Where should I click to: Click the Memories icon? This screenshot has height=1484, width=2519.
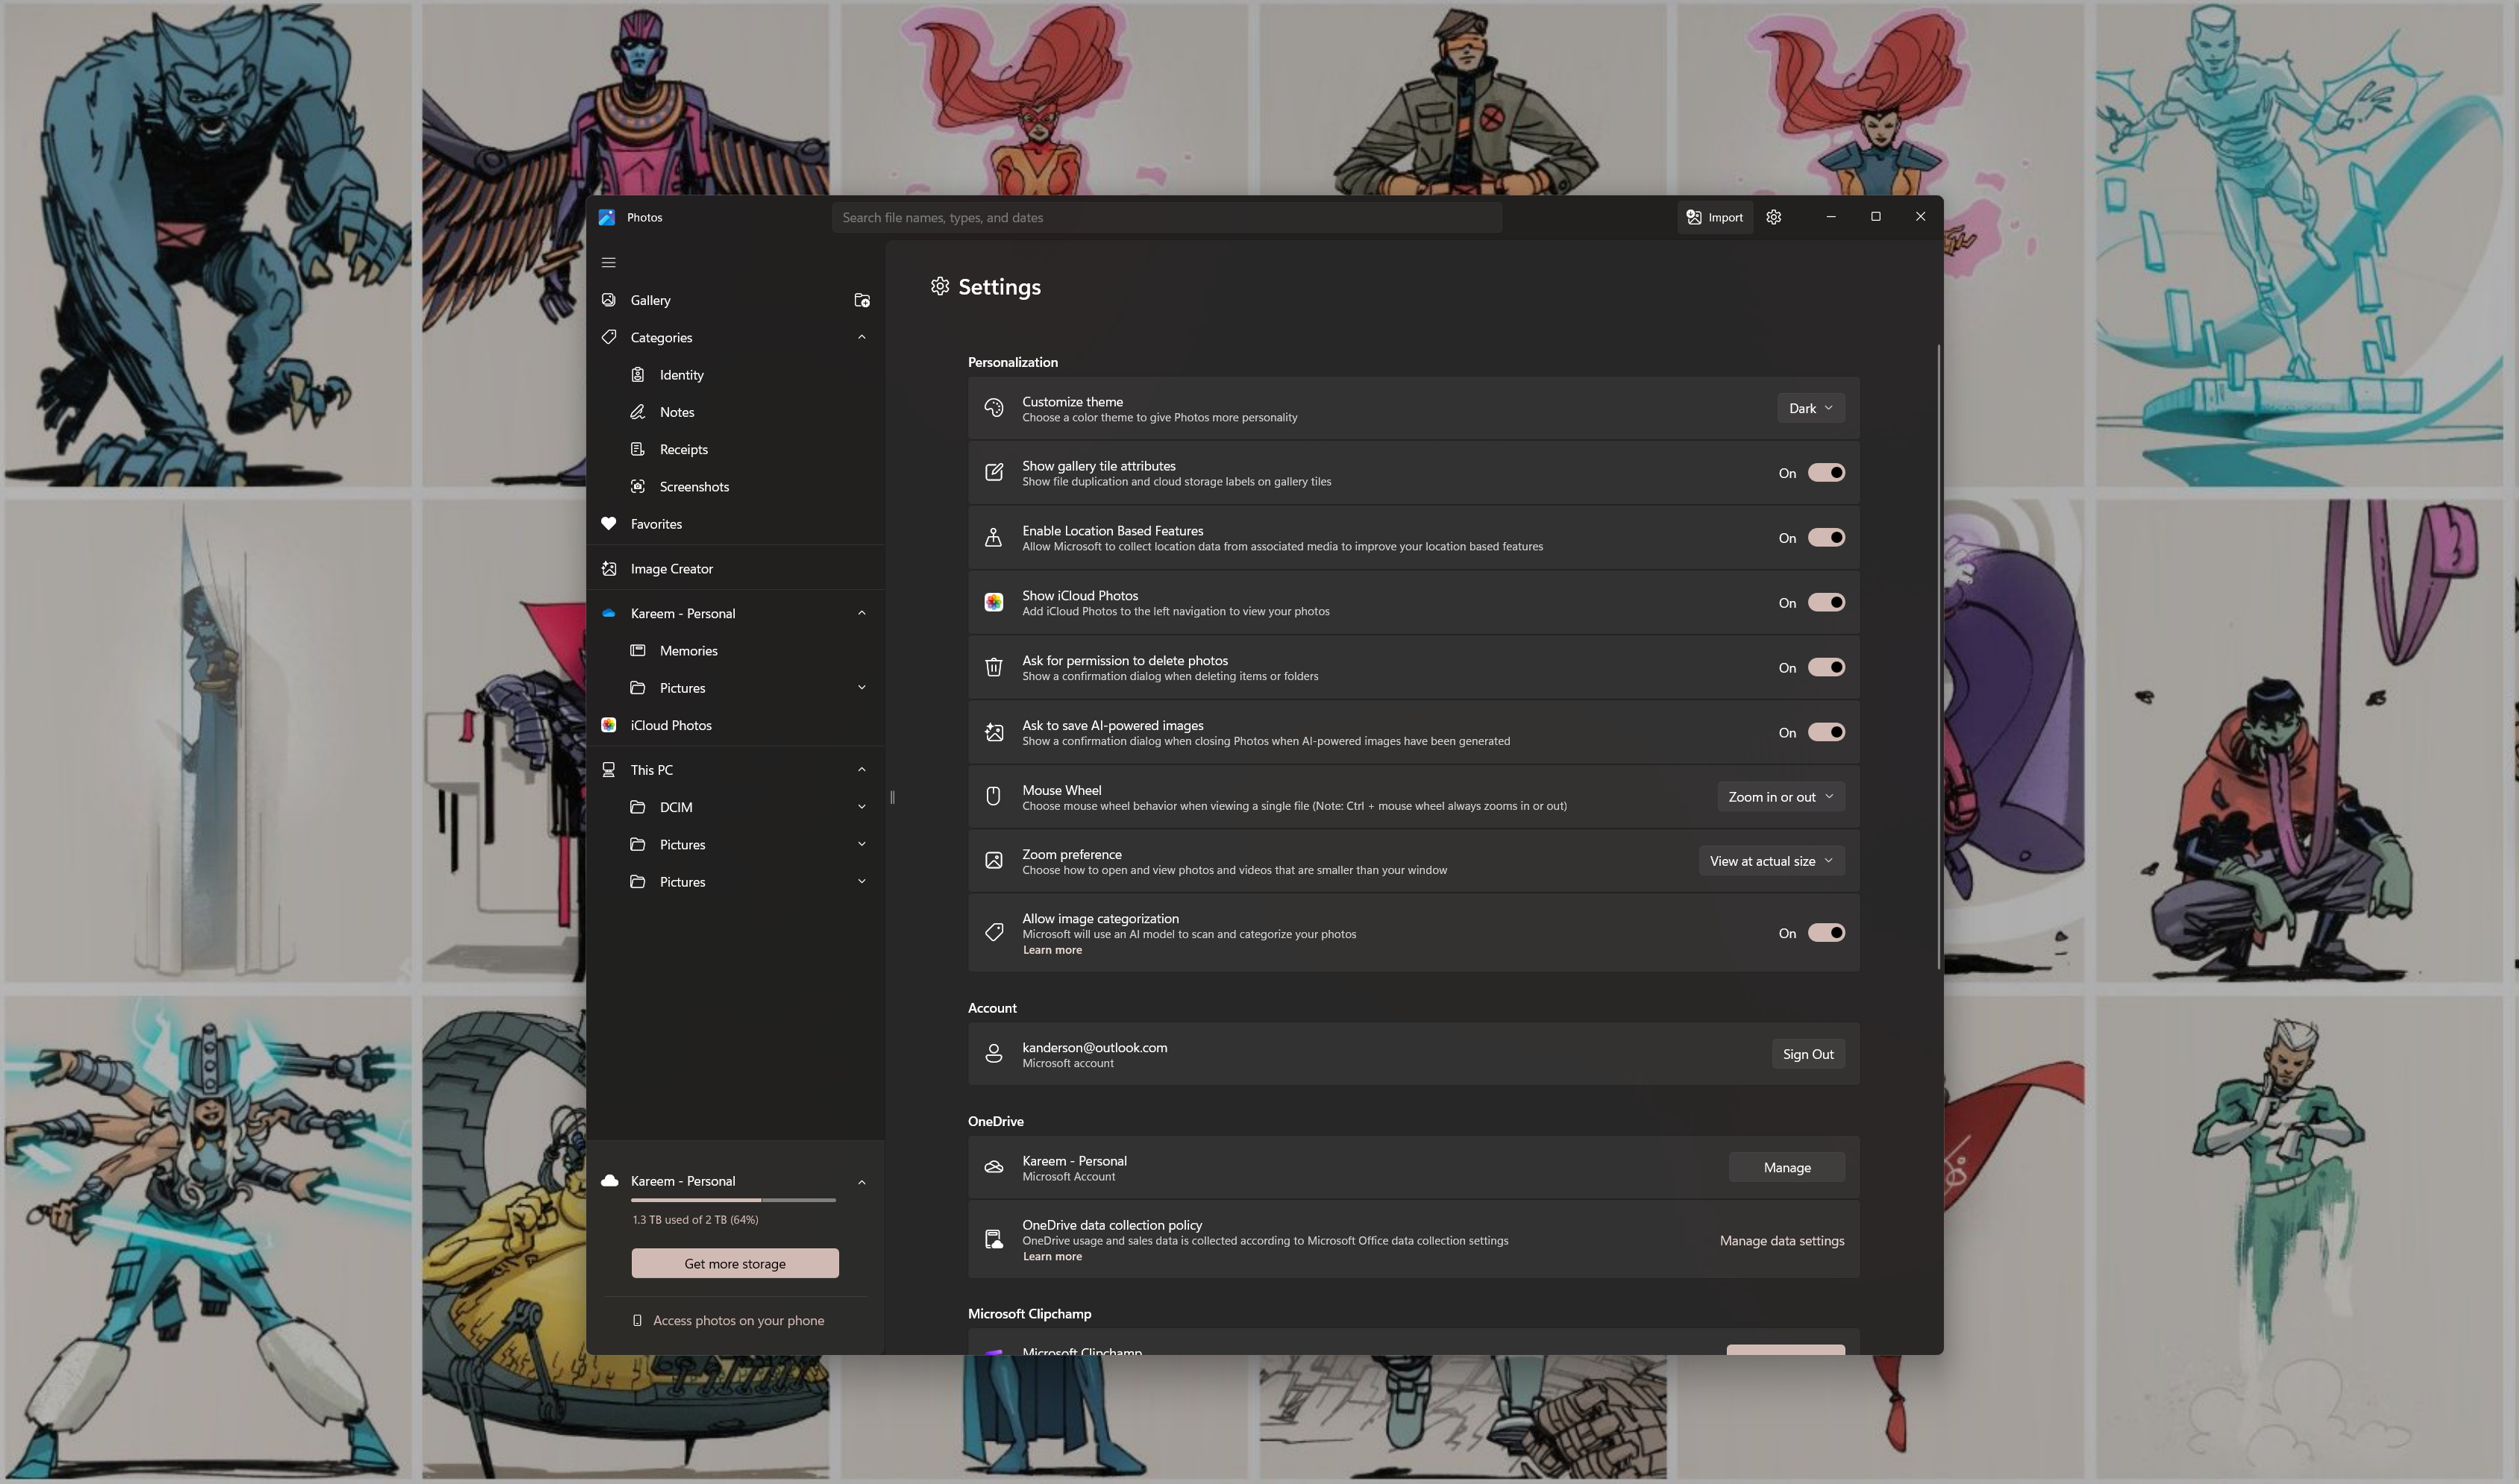click(638, 651)
